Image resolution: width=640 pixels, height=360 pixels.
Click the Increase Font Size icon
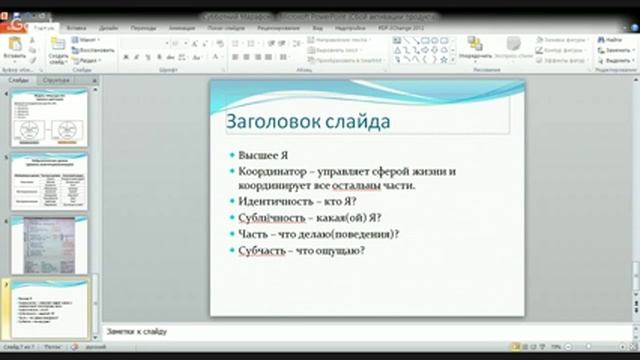[x=195, y=43]
